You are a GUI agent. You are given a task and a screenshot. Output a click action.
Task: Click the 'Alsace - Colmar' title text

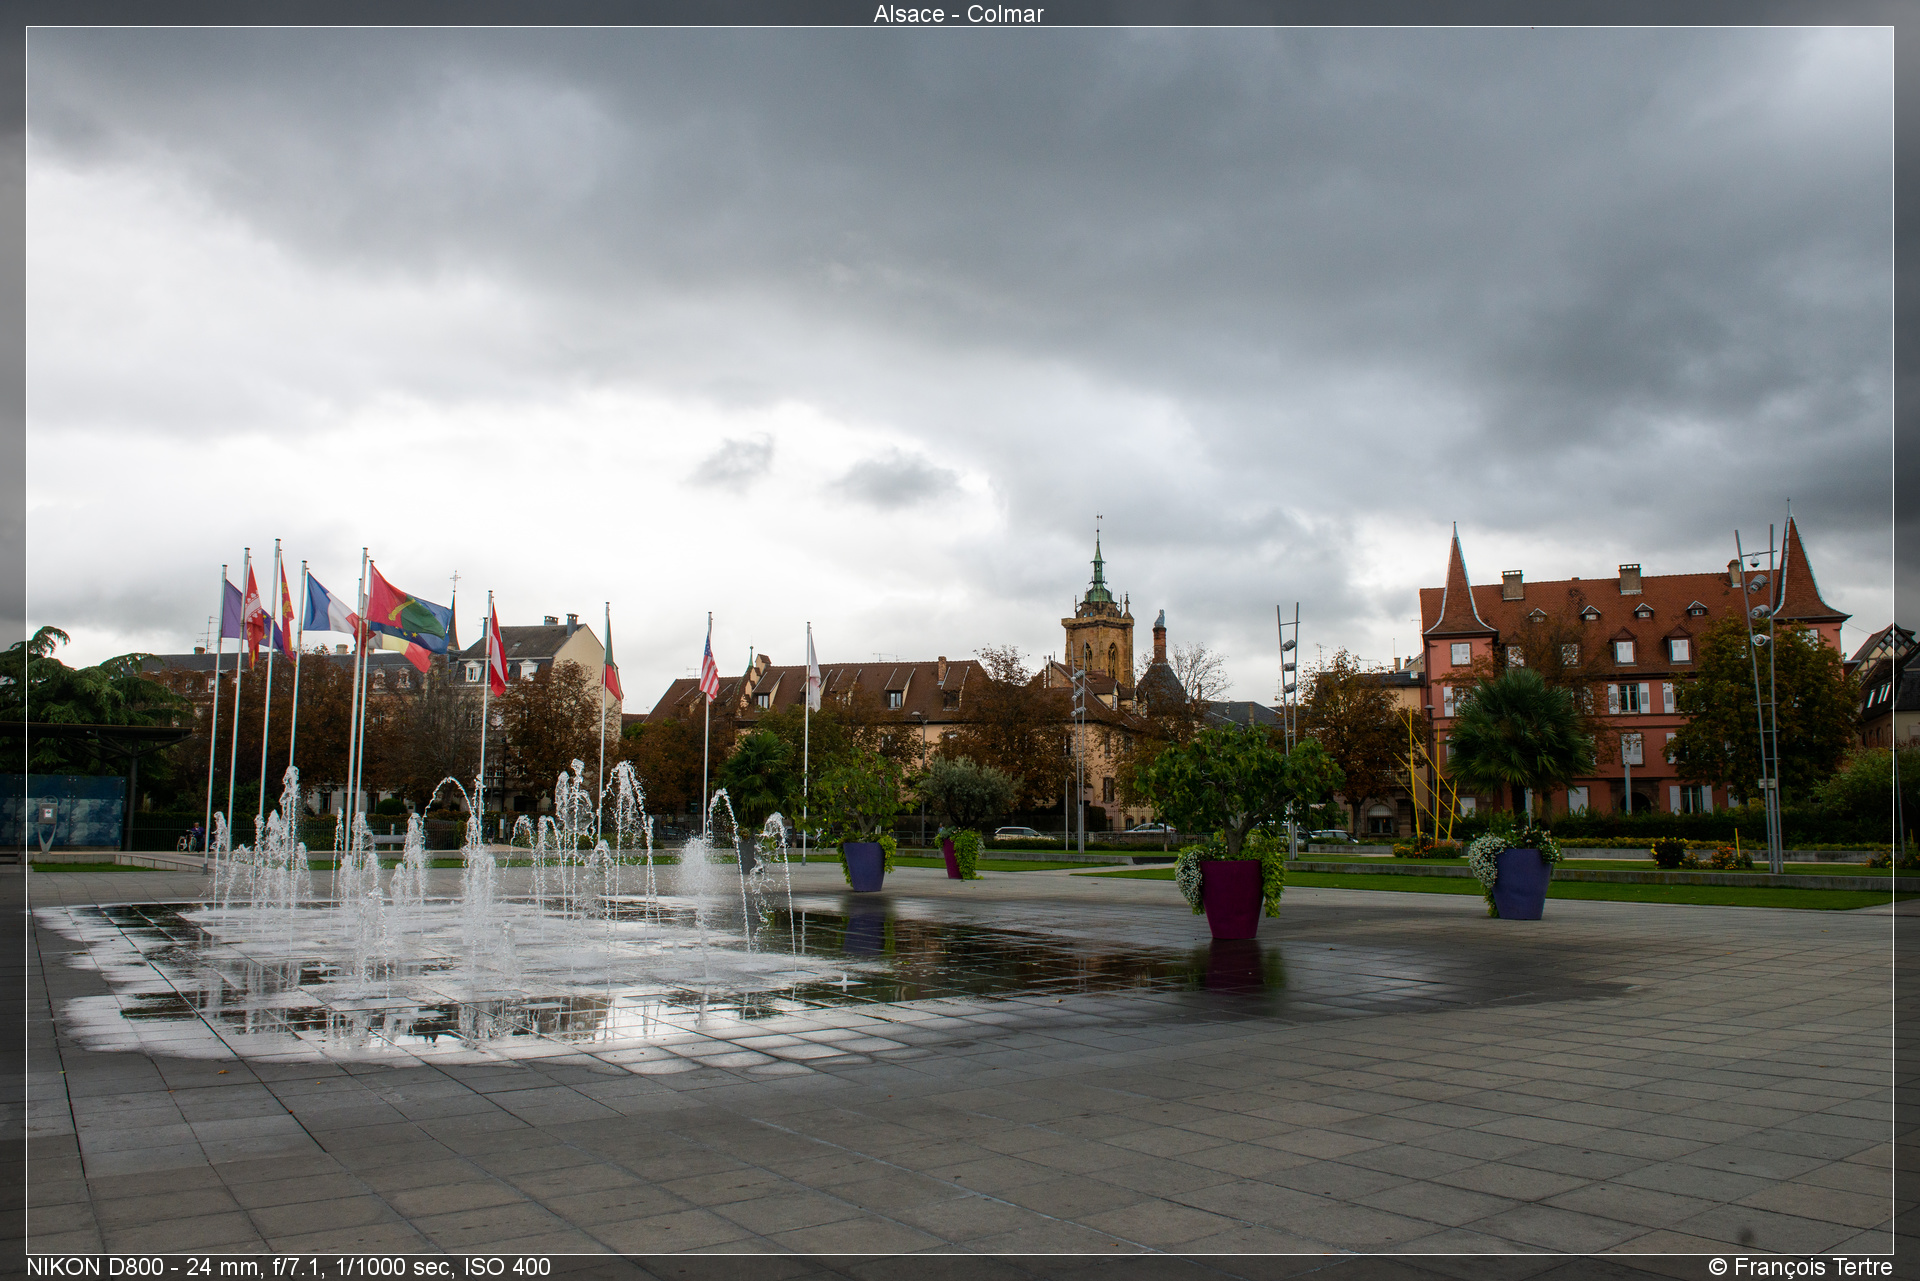coord(958,14)
